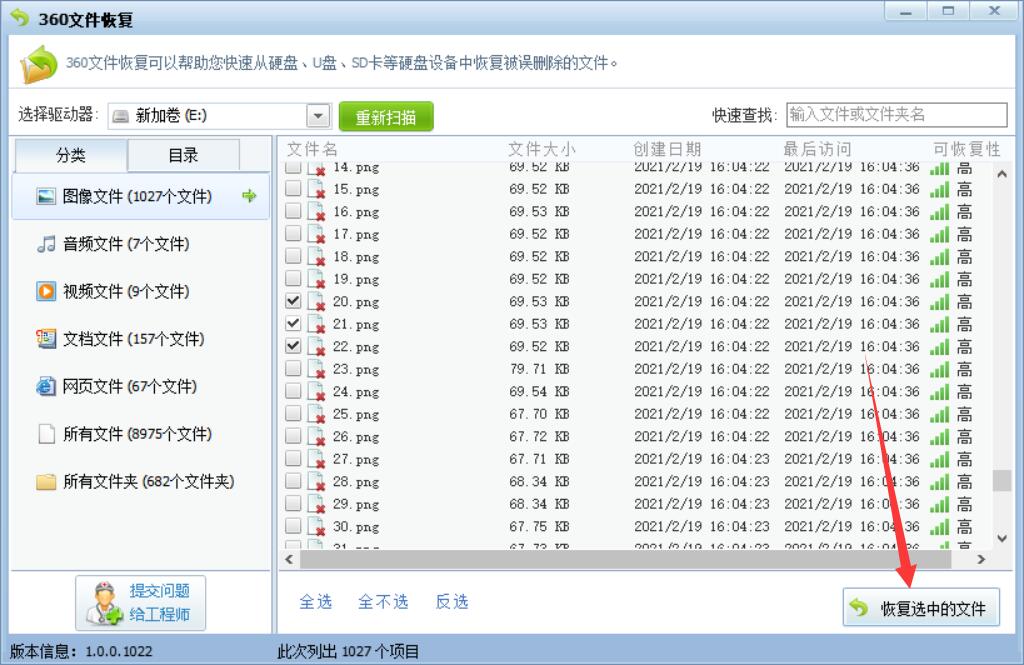Click the dropdown arrow beside 重新扫描
Screen dimensions: 1024x665
[x=320, y=114]
